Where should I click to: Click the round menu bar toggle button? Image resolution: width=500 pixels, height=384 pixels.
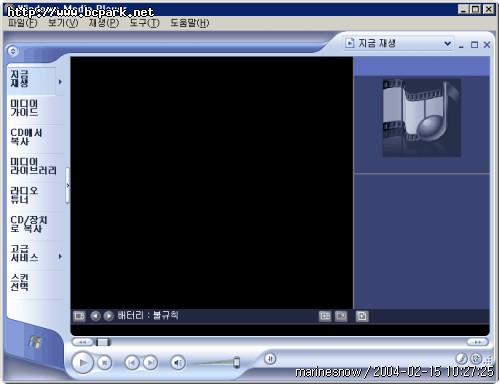point(13,51)
